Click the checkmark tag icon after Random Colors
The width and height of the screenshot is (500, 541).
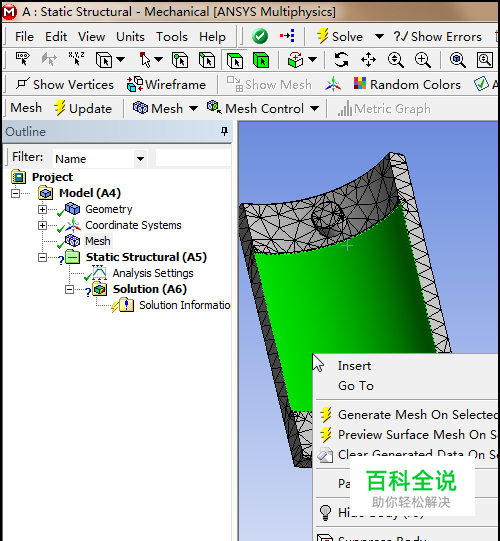(x=481, y=84)
